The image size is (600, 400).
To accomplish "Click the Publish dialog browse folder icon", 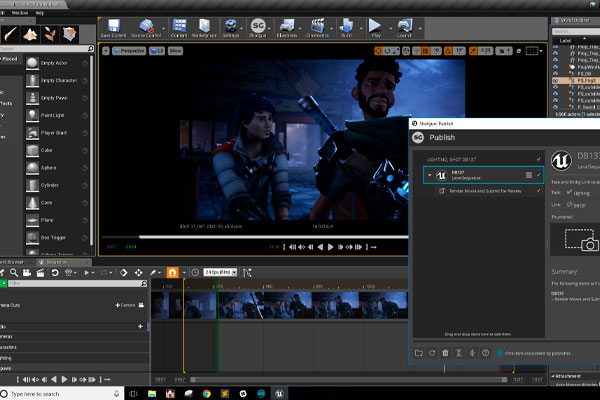I will point(419,353).
